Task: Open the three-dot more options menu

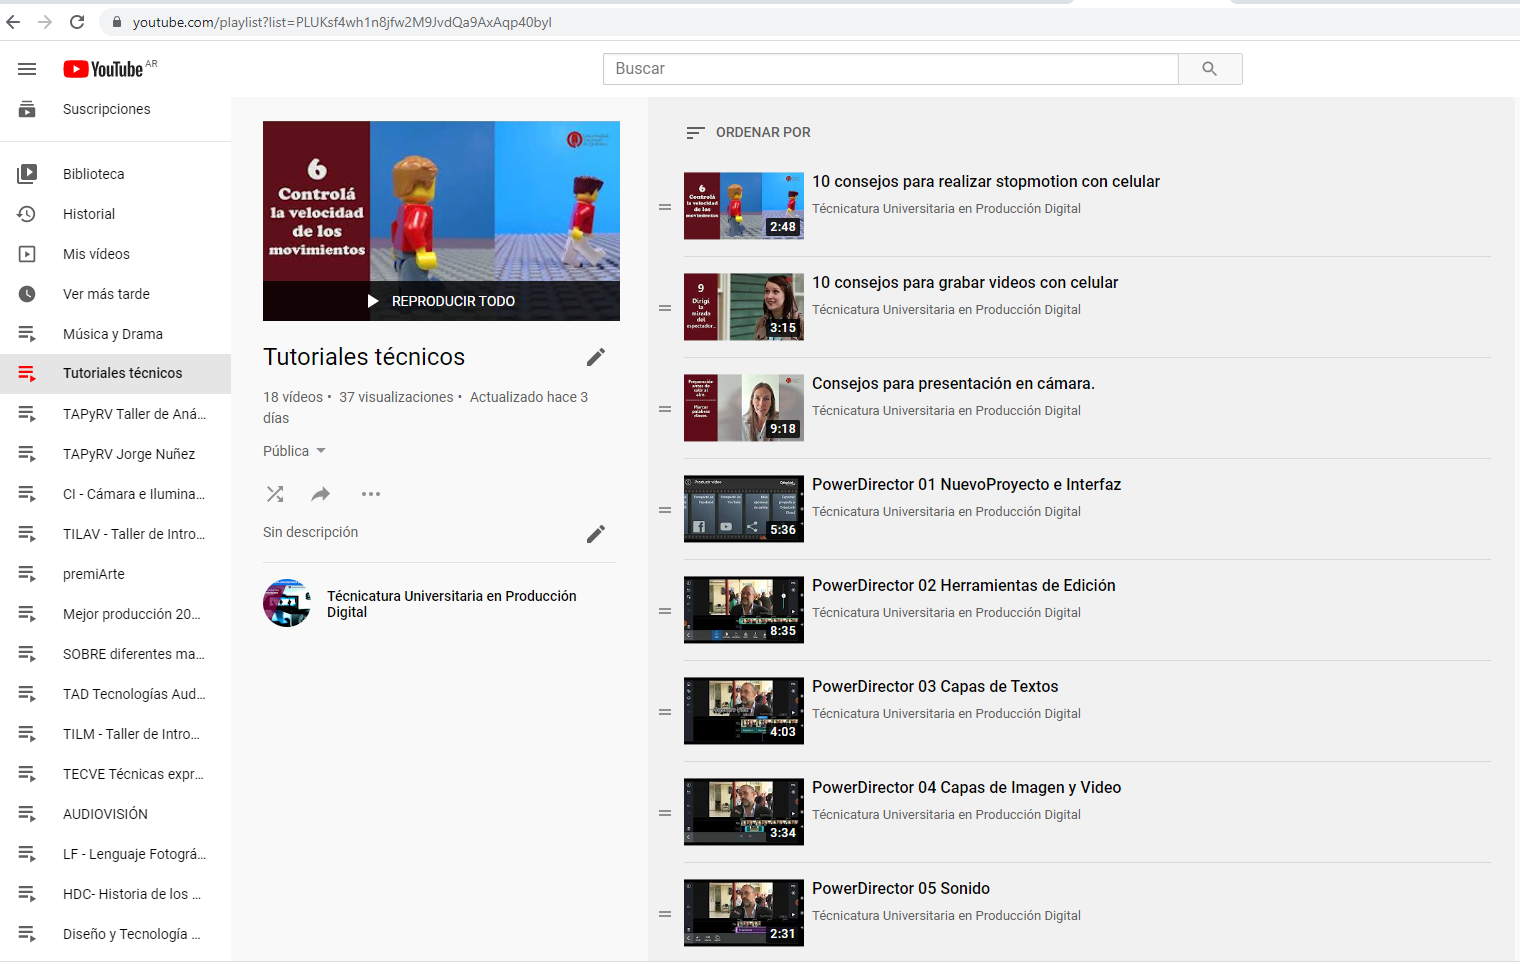Action: pos(371,494)
